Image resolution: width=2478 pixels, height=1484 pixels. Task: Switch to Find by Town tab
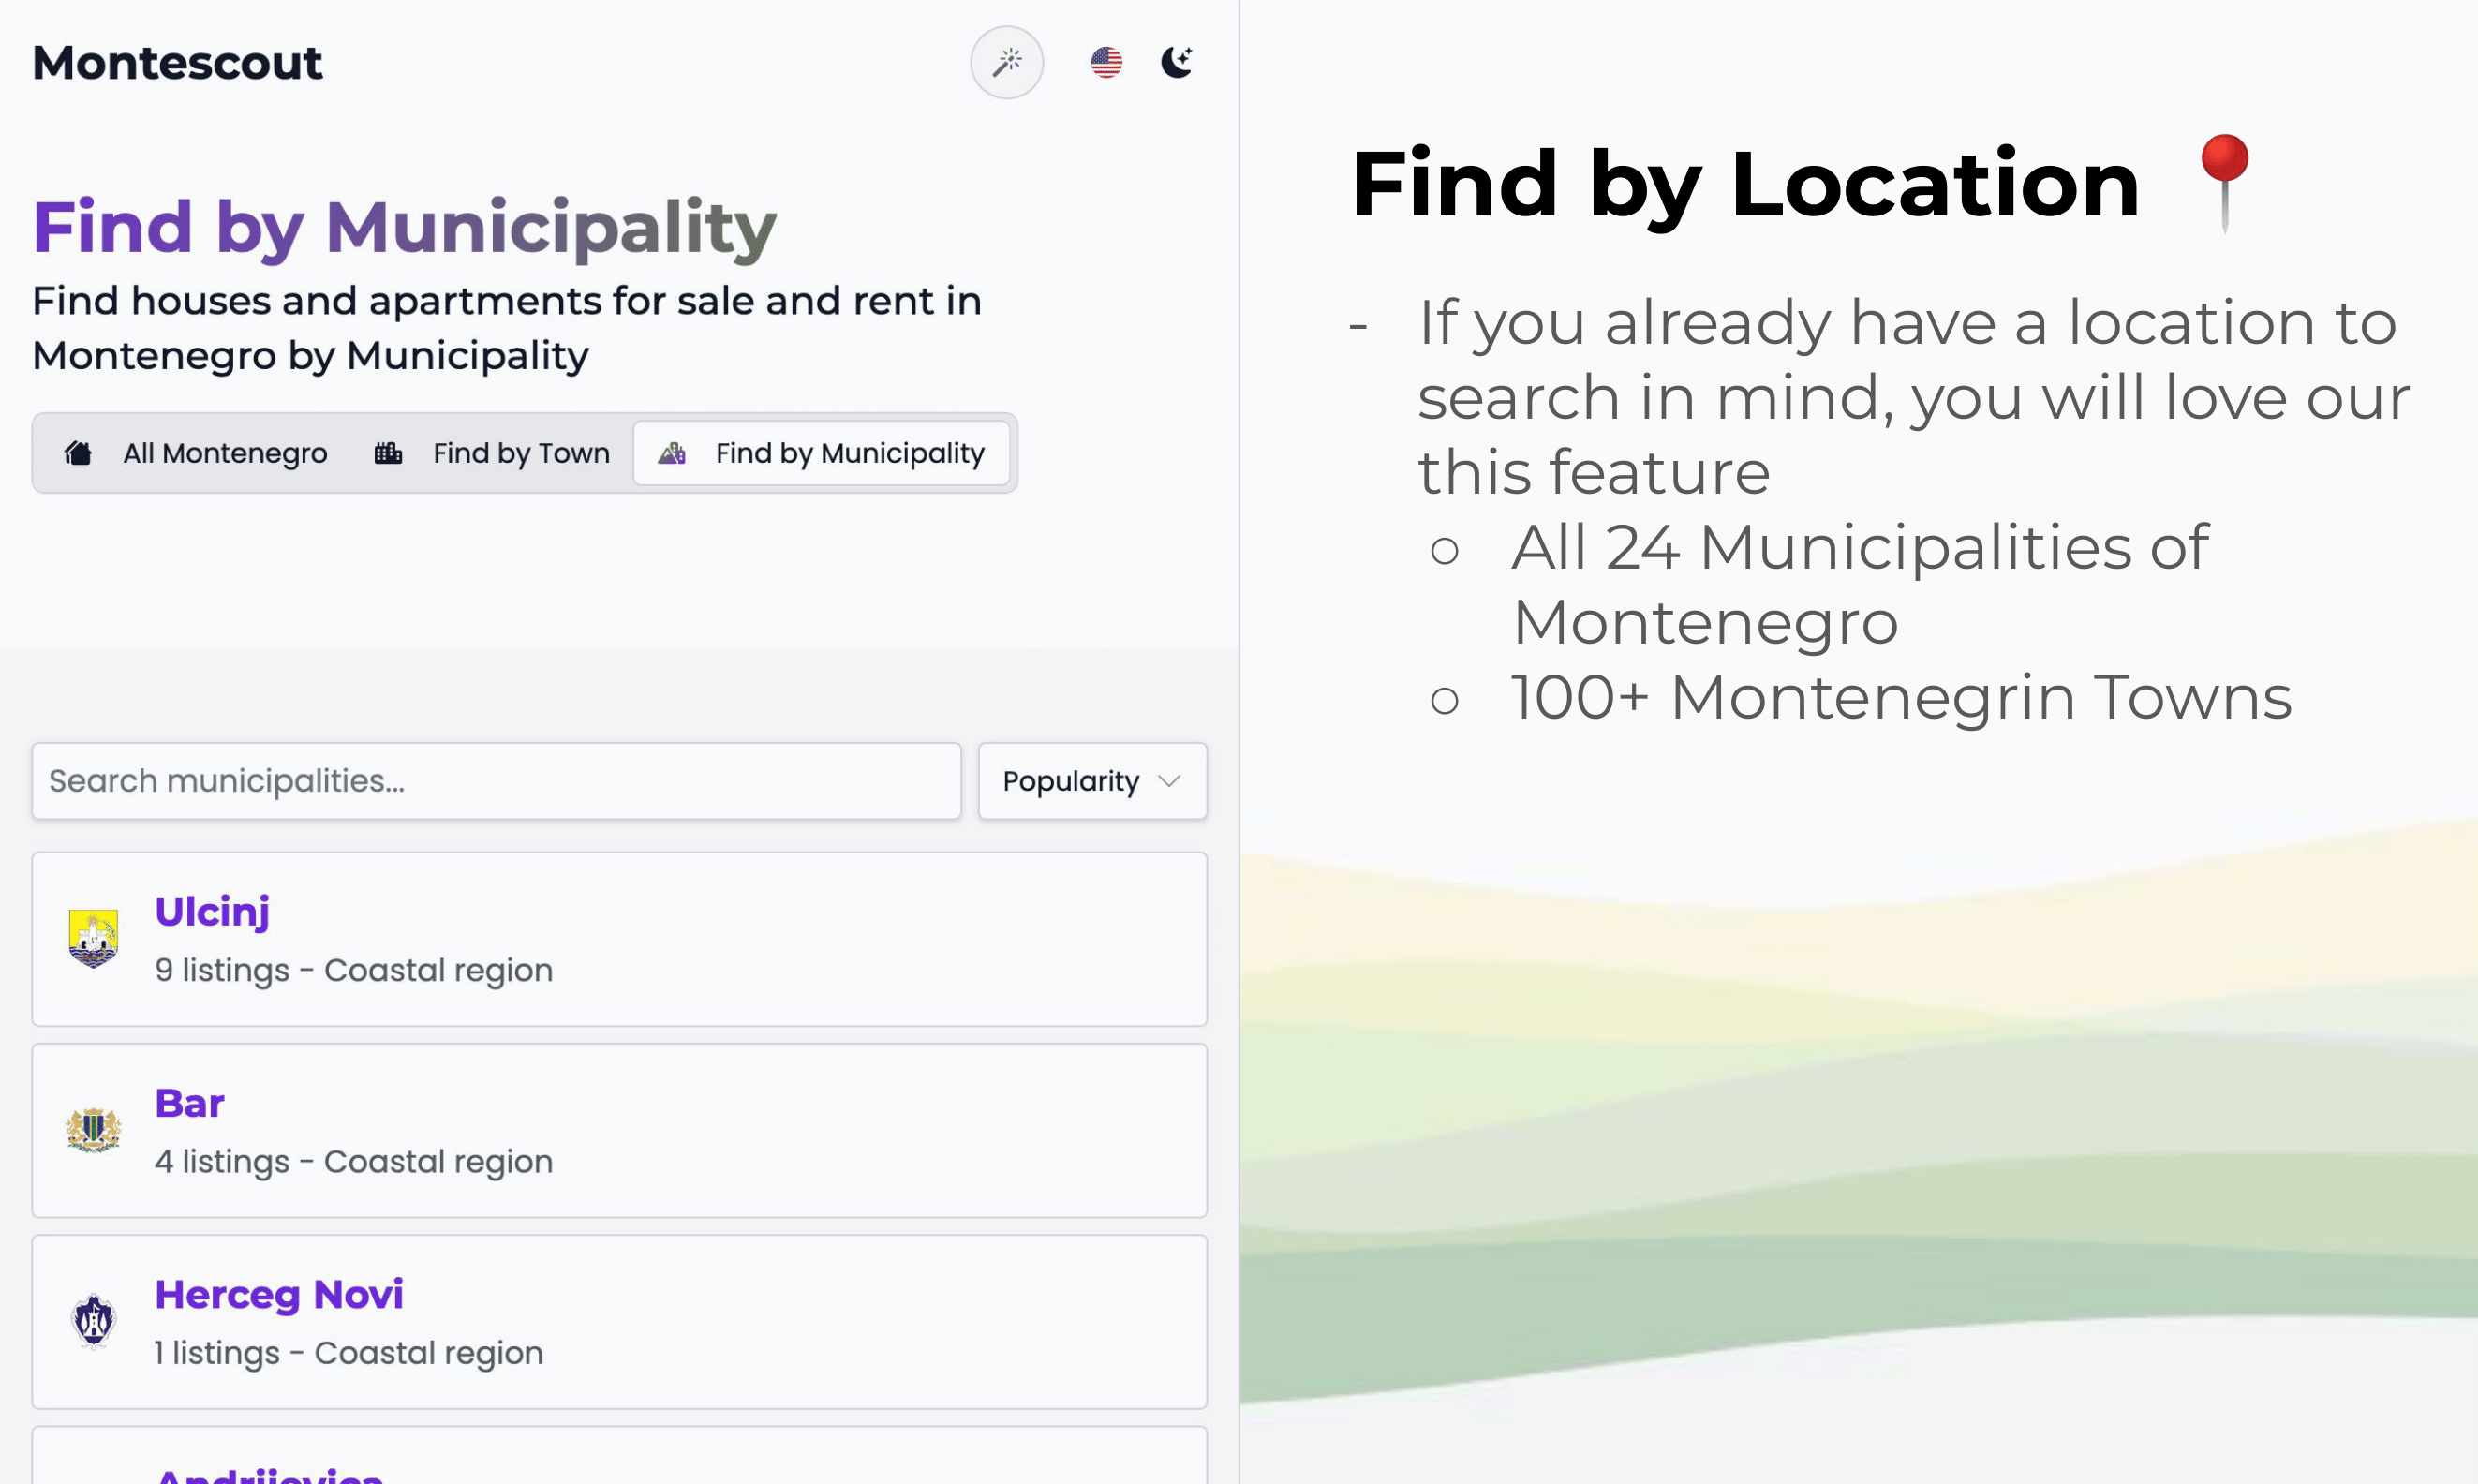click(492, 453)
